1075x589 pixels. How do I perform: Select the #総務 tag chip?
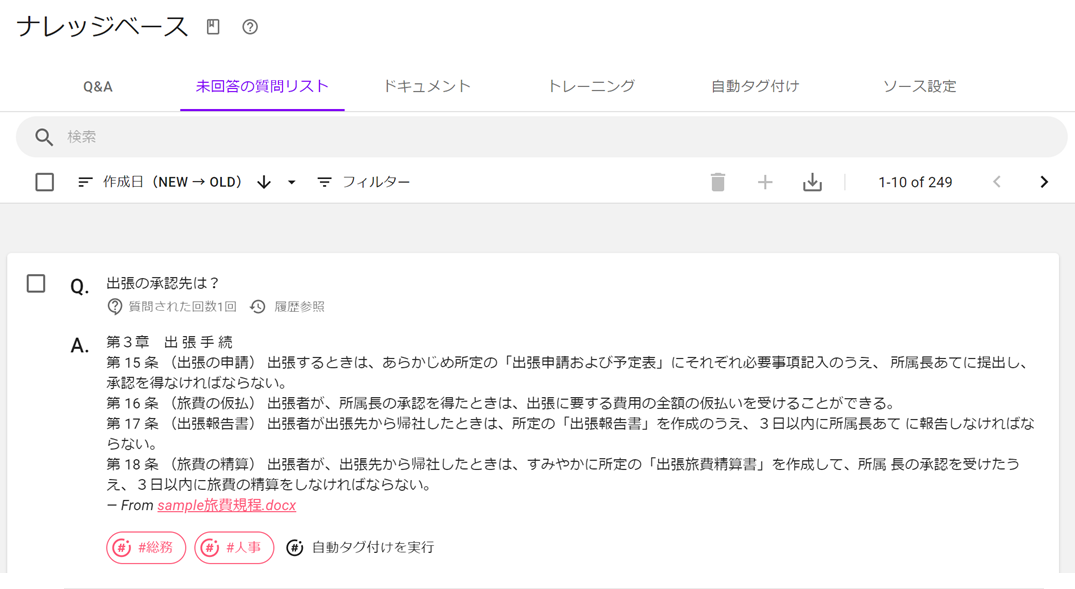click(x=146, y=548)
